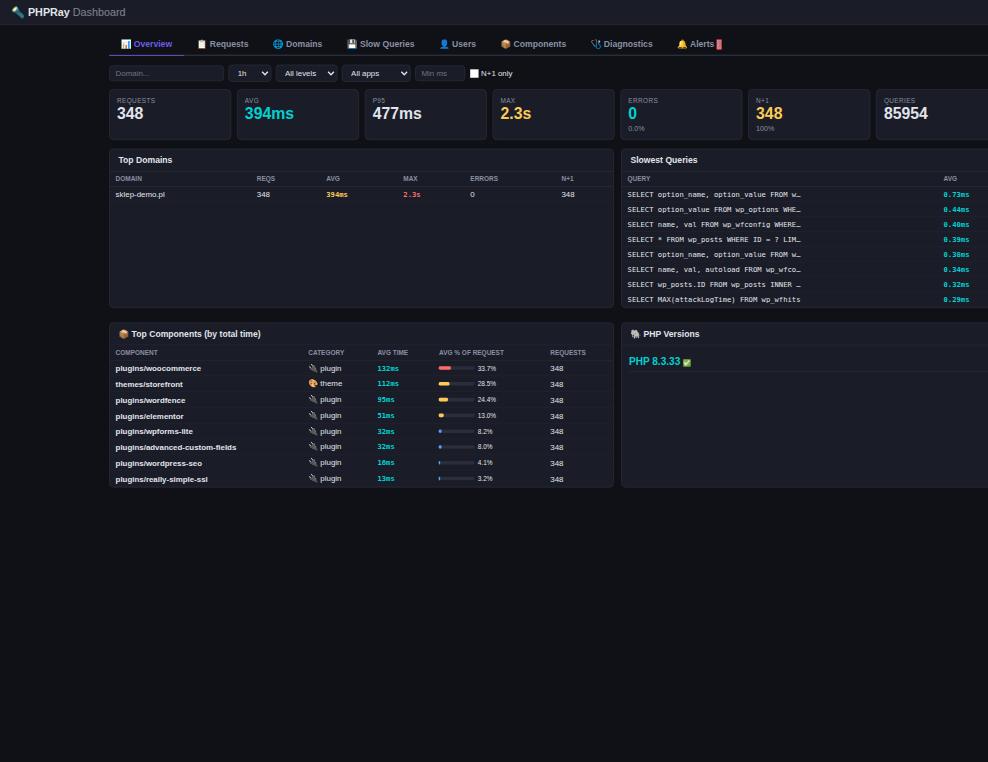Click the wordfence 24.4% progress bar
This screenshot has height=762, width=988.
tap(456, 400)
